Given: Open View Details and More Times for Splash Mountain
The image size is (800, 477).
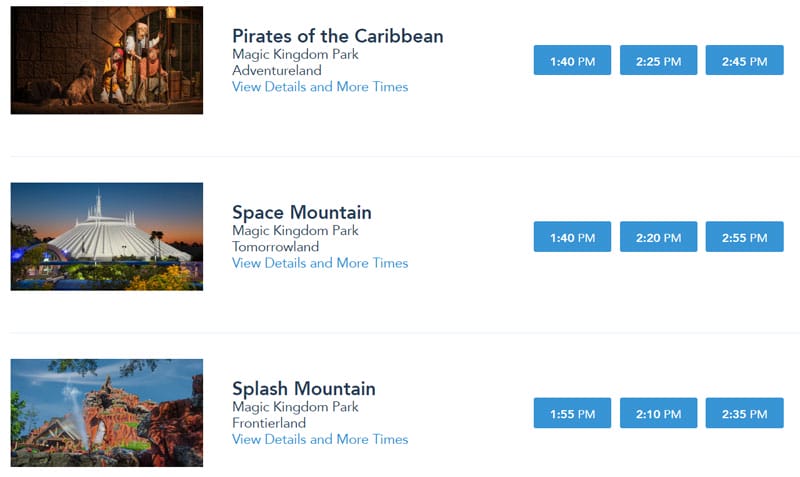Looking at the screenshot, I should point(320,440).
